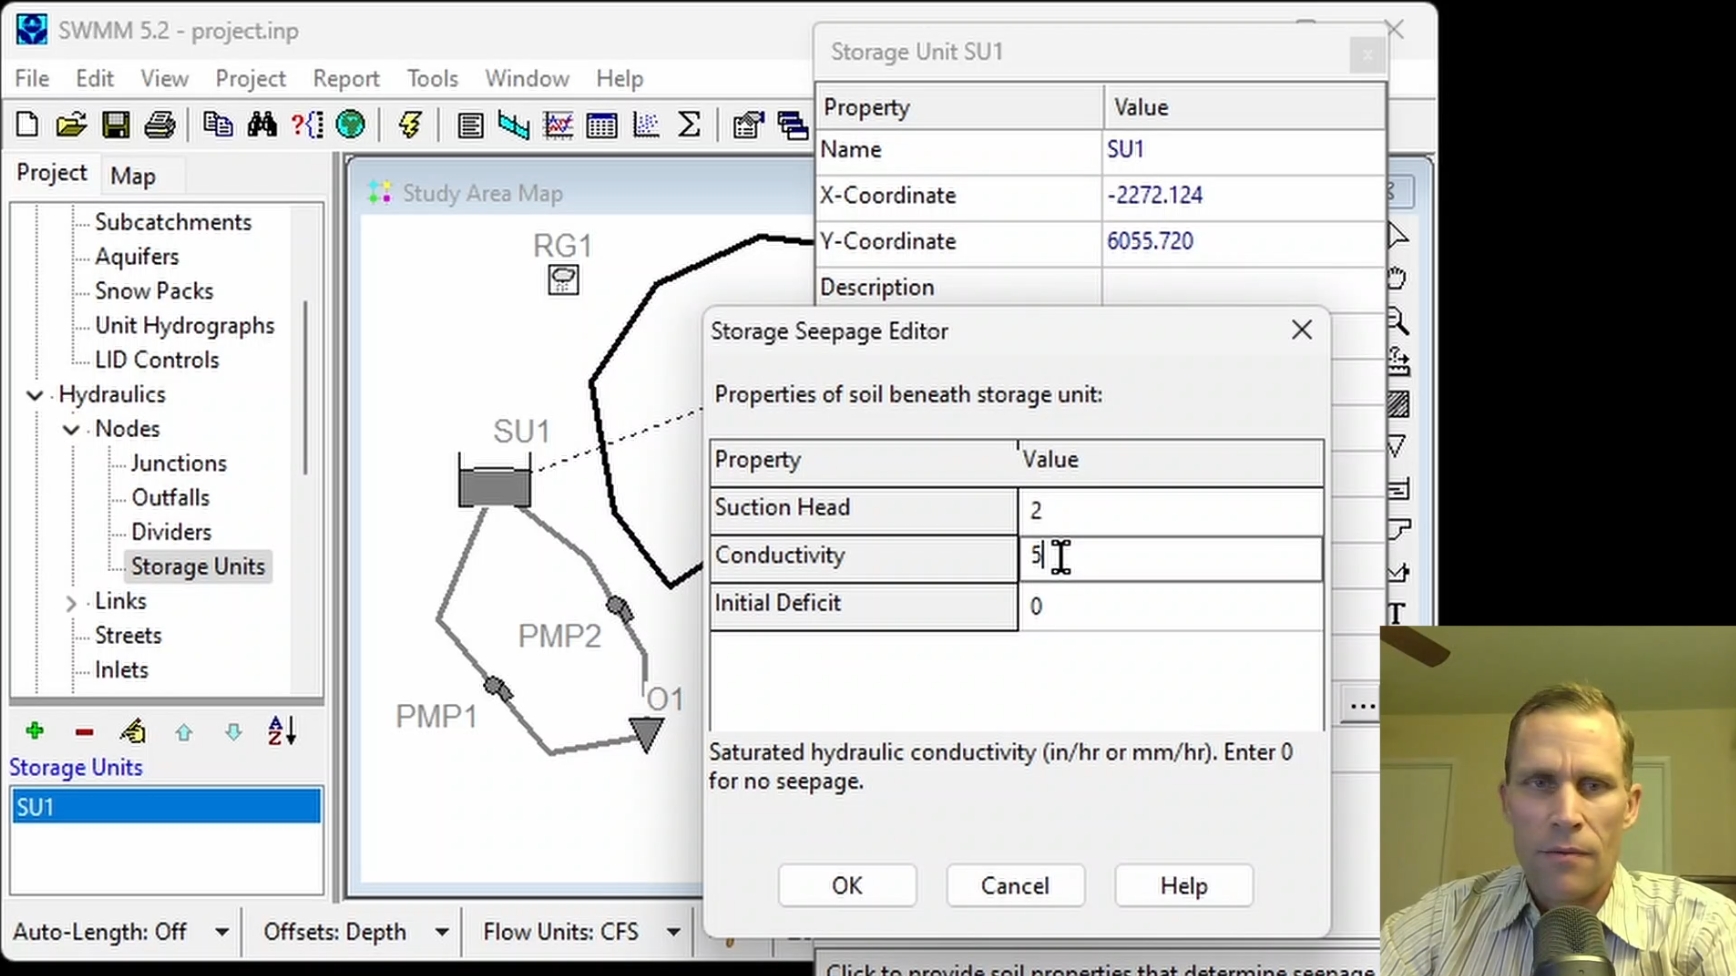Select SU1 in Storage Units list
The image size is (1736, 976).
pos(166,807)
